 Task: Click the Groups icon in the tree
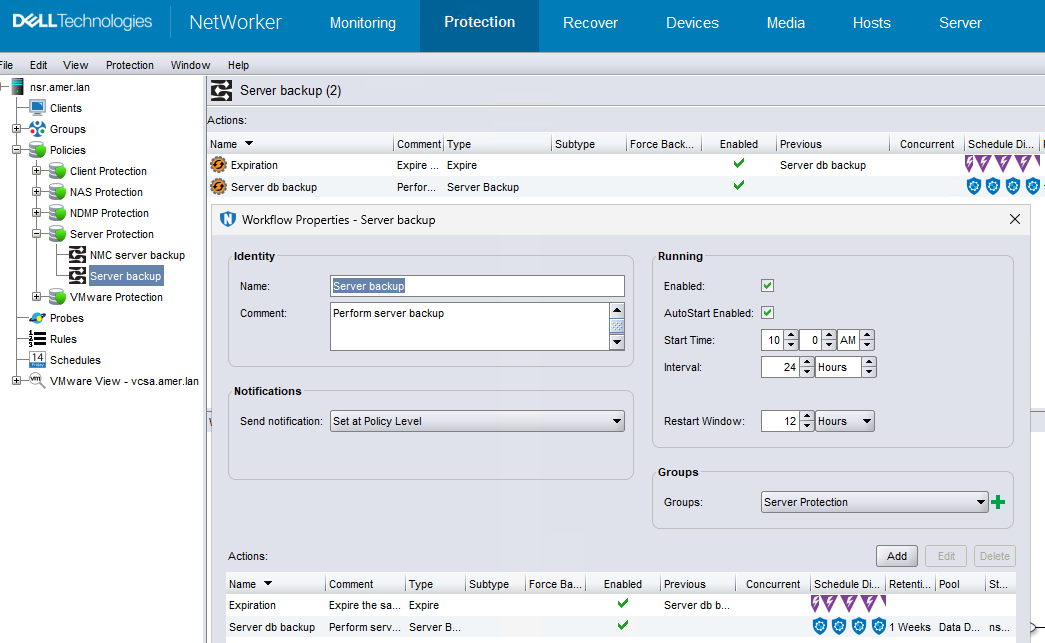[37, 129]
